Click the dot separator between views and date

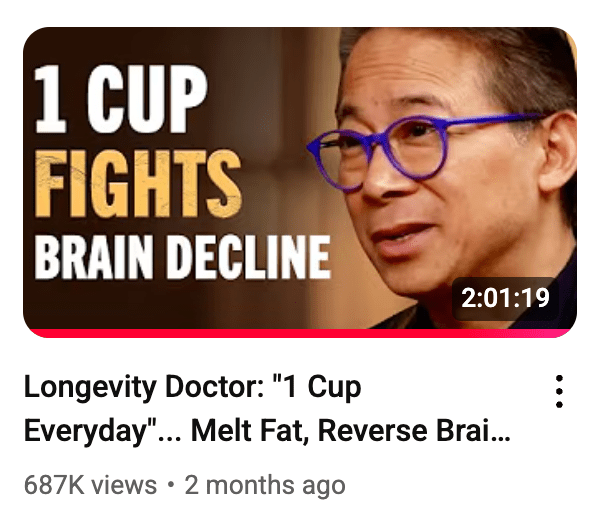171,485
